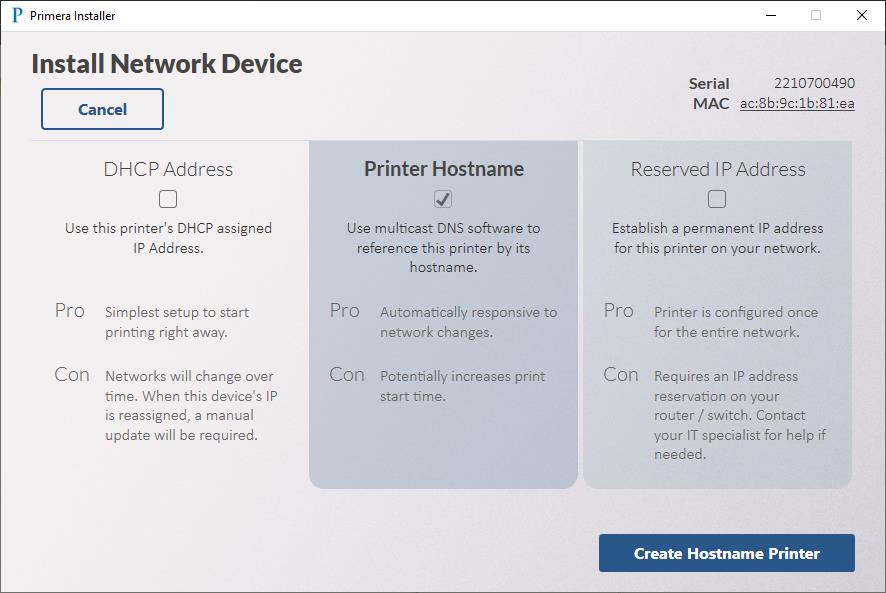Open the MAC address link ac:8b:9c:1b:81:ea
886x593 pixels.
(x=797, y=103)
